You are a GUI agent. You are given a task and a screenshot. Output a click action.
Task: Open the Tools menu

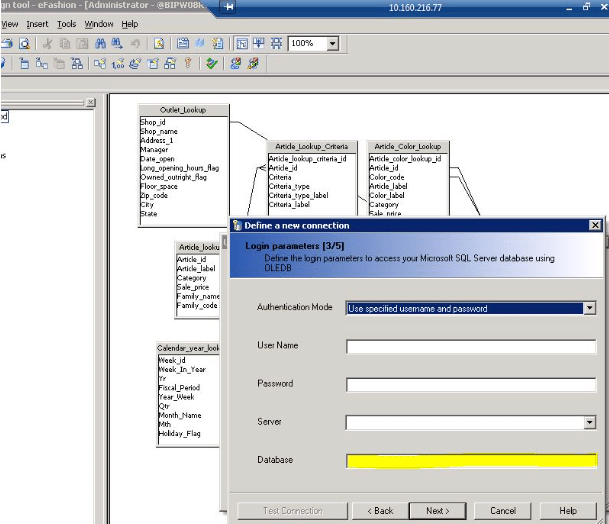click(x=66, y=23)
